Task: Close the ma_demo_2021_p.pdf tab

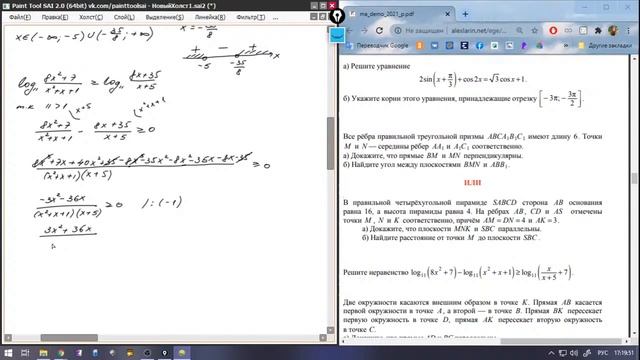Action: point(447,14)
